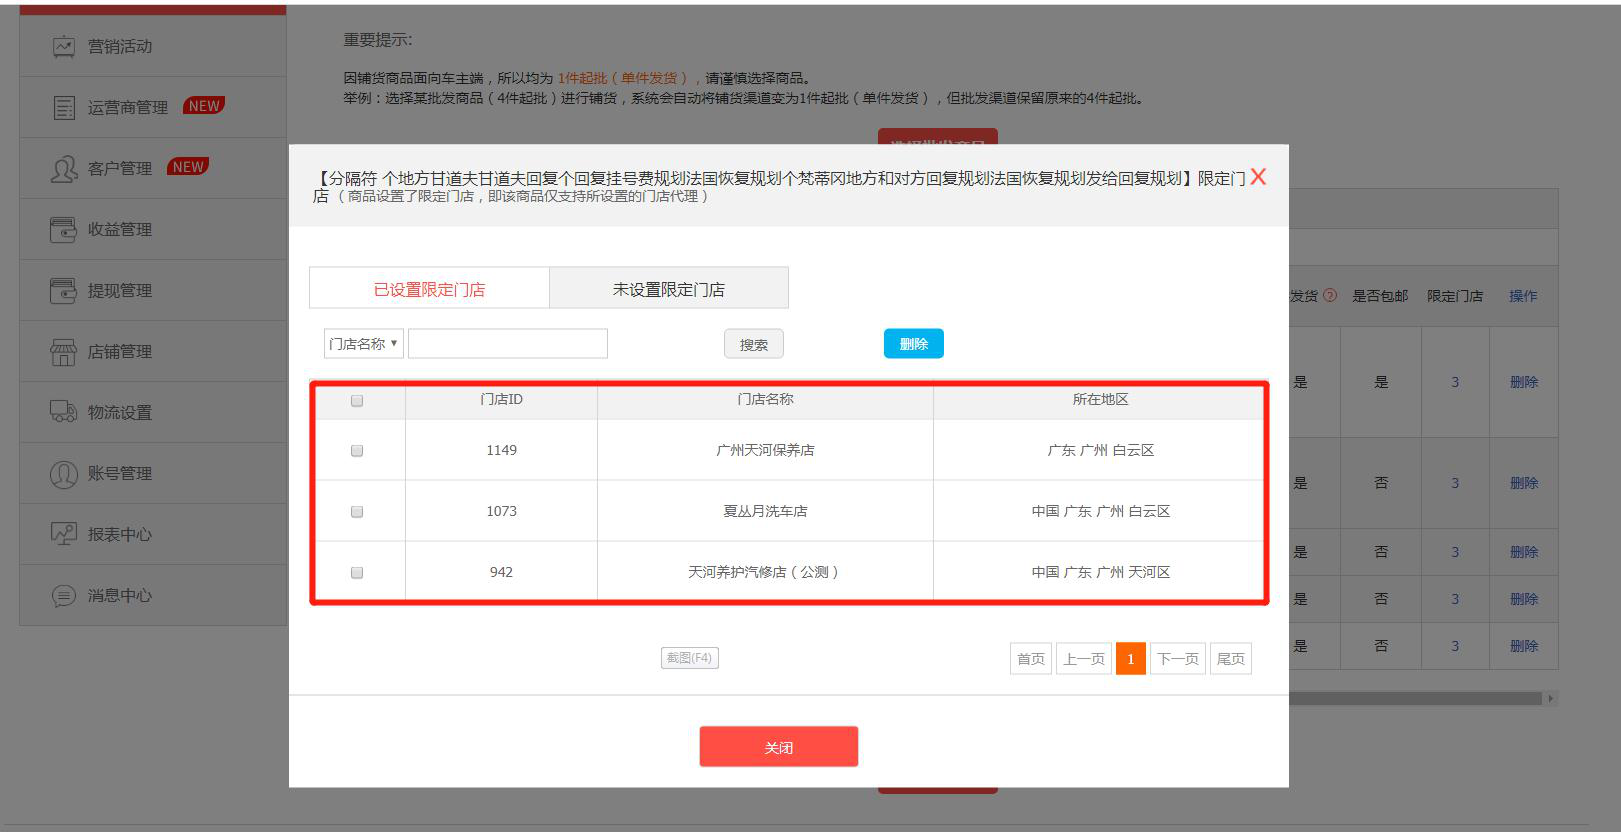This screenshot has height=832, width=1621.
Task: Click the 营销活动 sidebar icon
Action: click(63, 47)
